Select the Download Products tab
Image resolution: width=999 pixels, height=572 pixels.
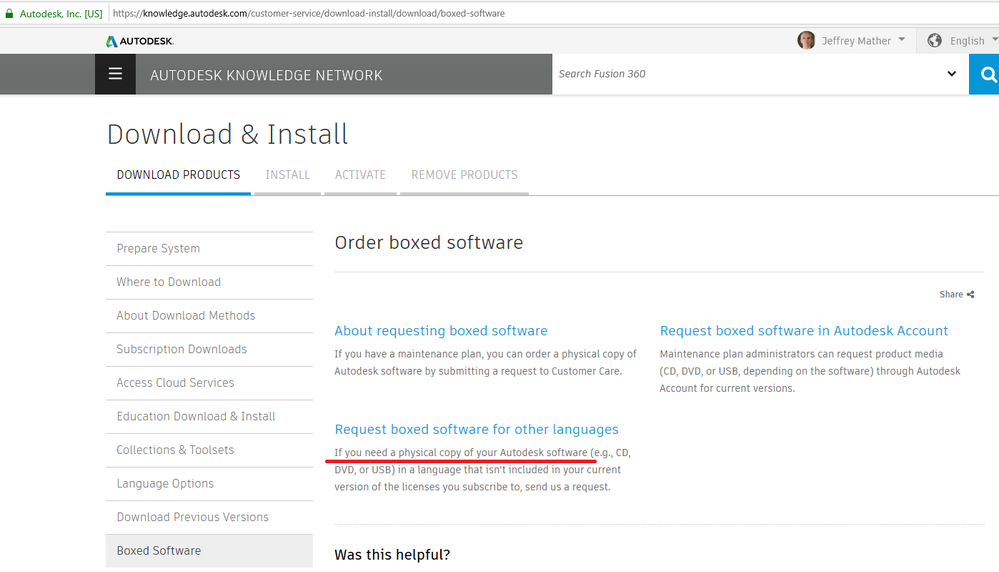point(178,175)
